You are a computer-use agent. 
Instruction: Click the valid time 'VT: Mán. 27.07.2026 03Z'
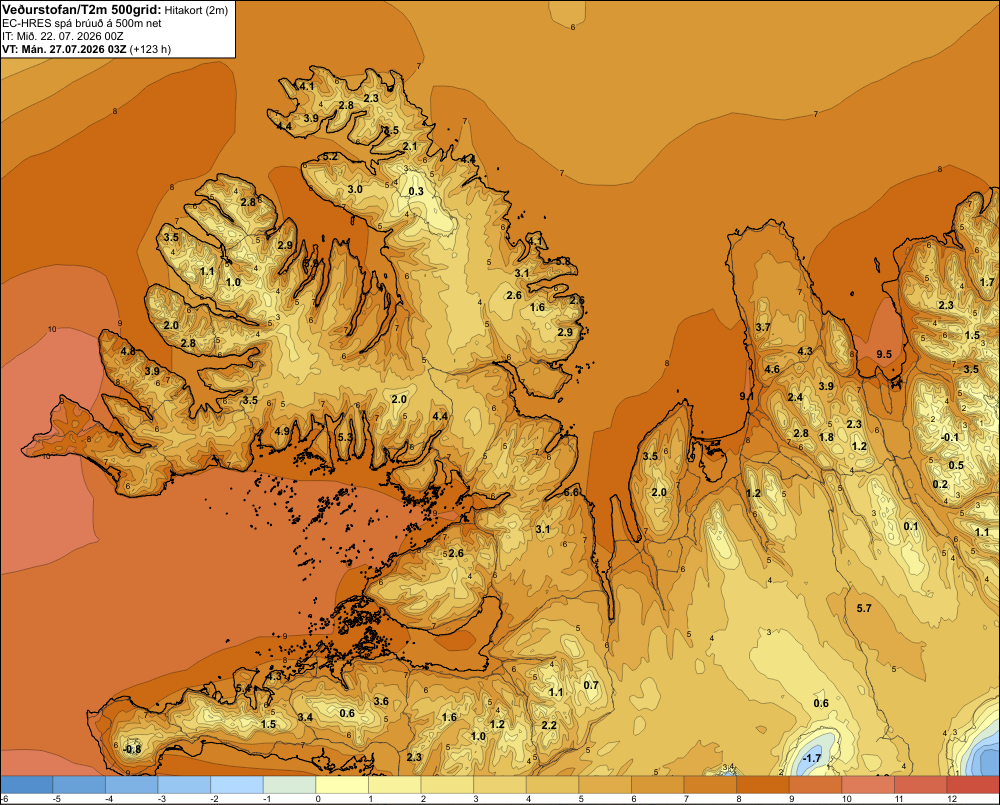coord(64,49)
